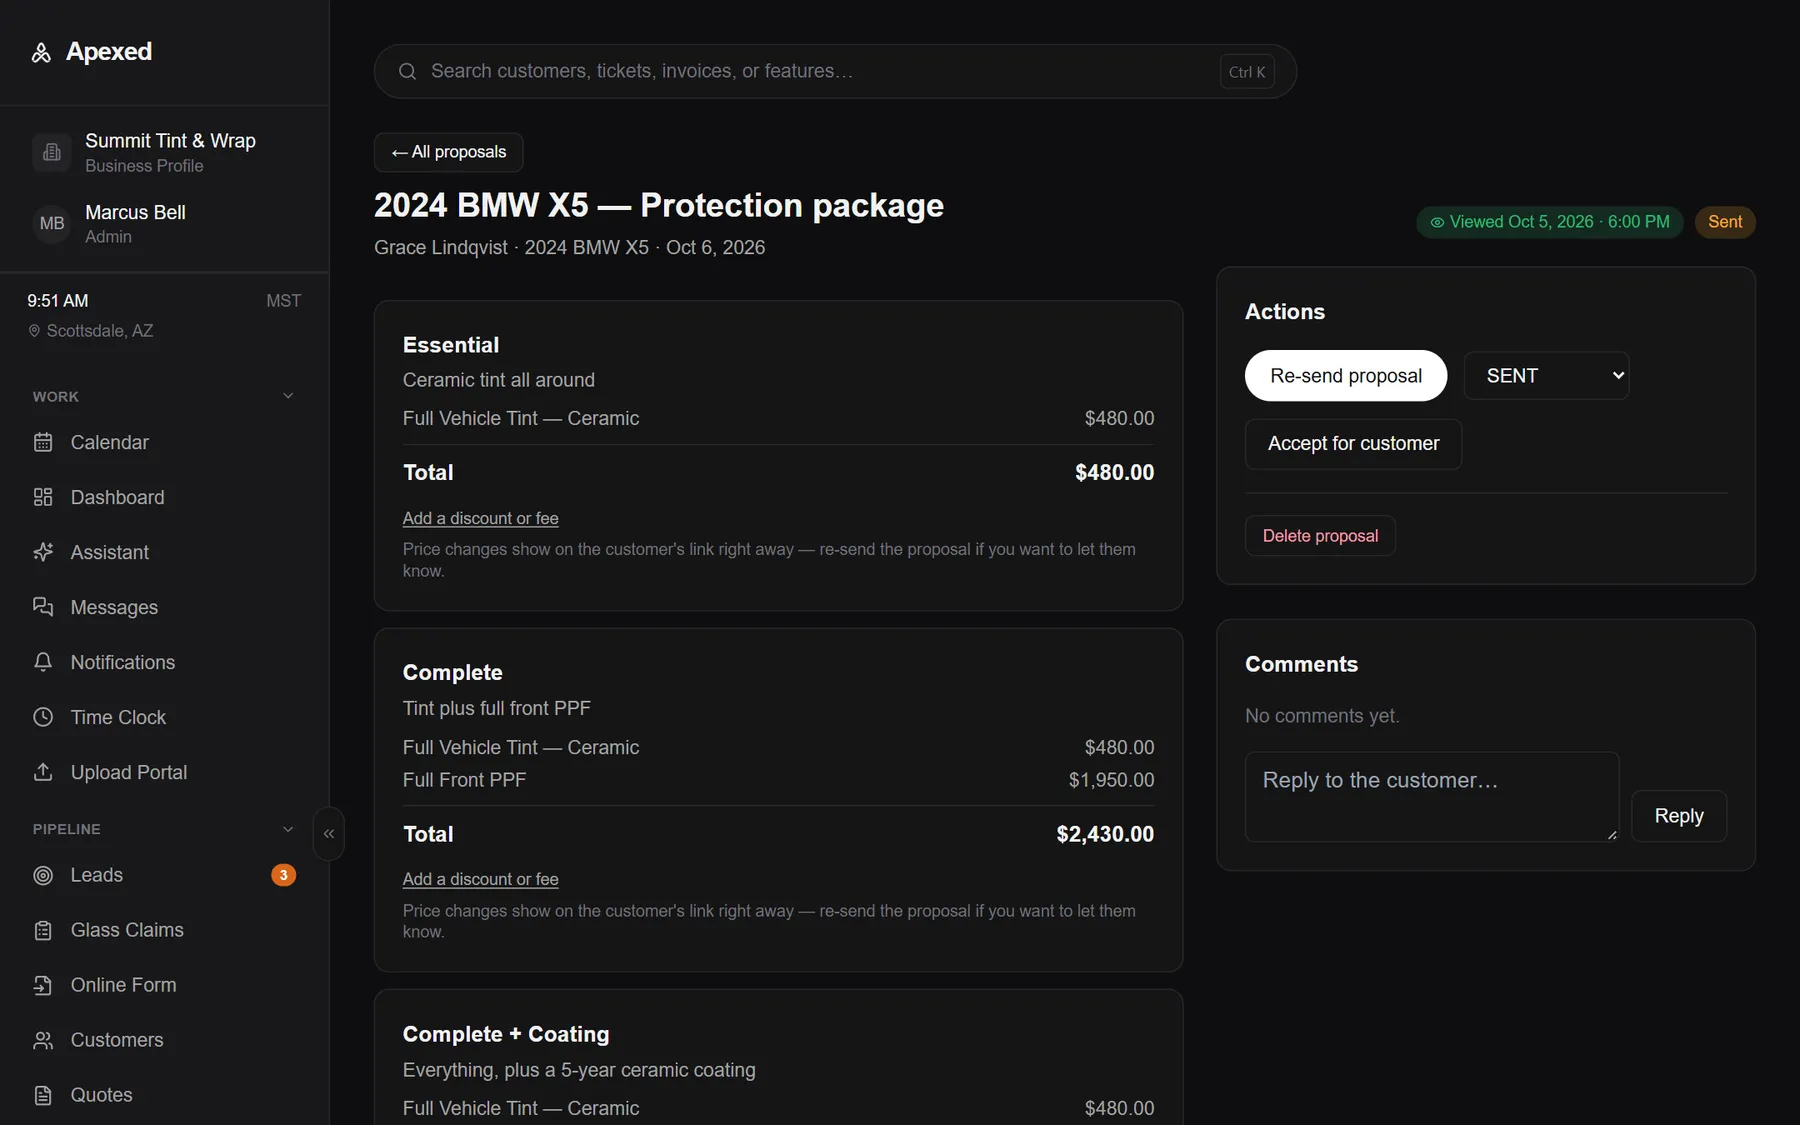Click the Viewed Oct 5, 2026 badge
The image size is (1800, 1125).
click(x=1550, y=222)
